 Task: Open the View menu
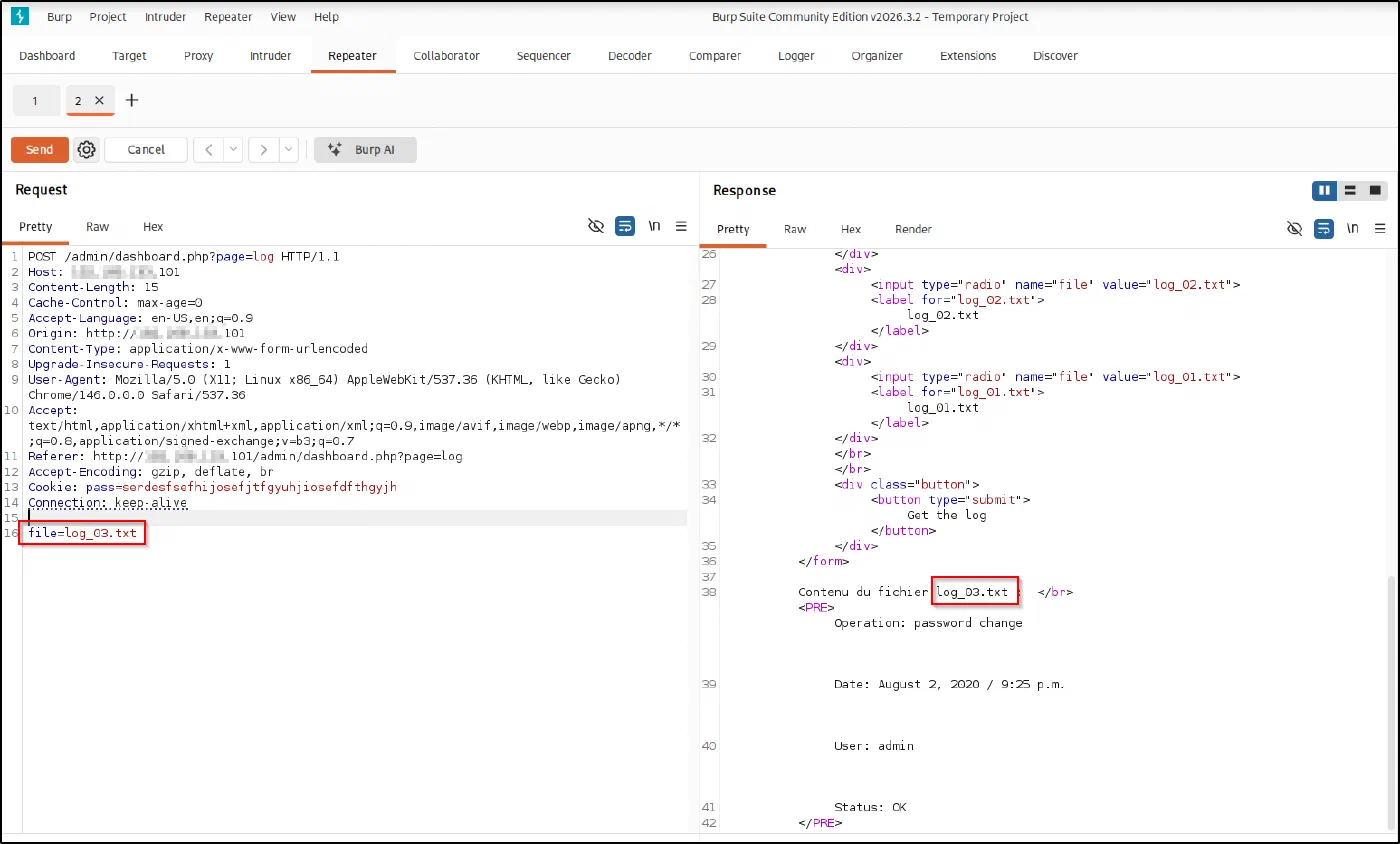click(x=283, y=17)
